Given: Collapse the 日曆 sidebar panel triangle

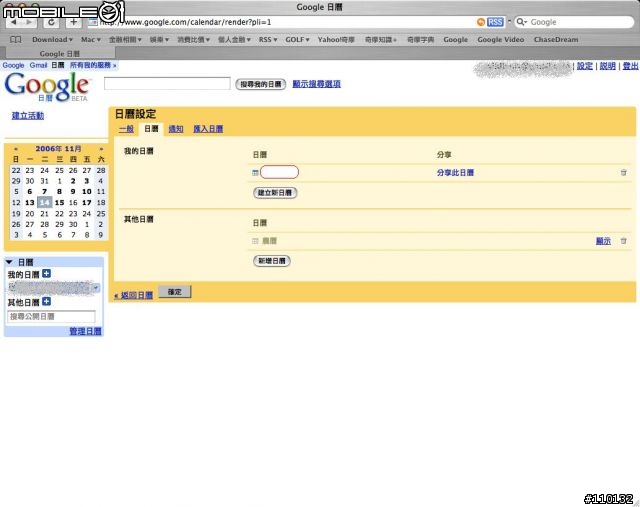Looking at the screenshot, I should (x=9, y=262).
